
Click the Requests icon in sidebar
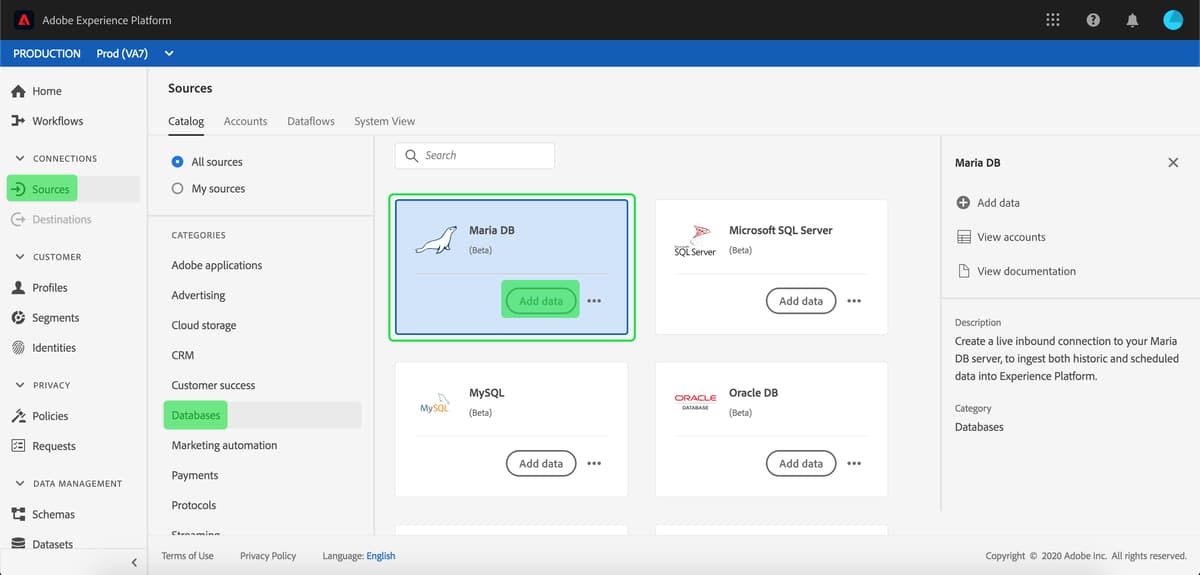coord(18,446)
